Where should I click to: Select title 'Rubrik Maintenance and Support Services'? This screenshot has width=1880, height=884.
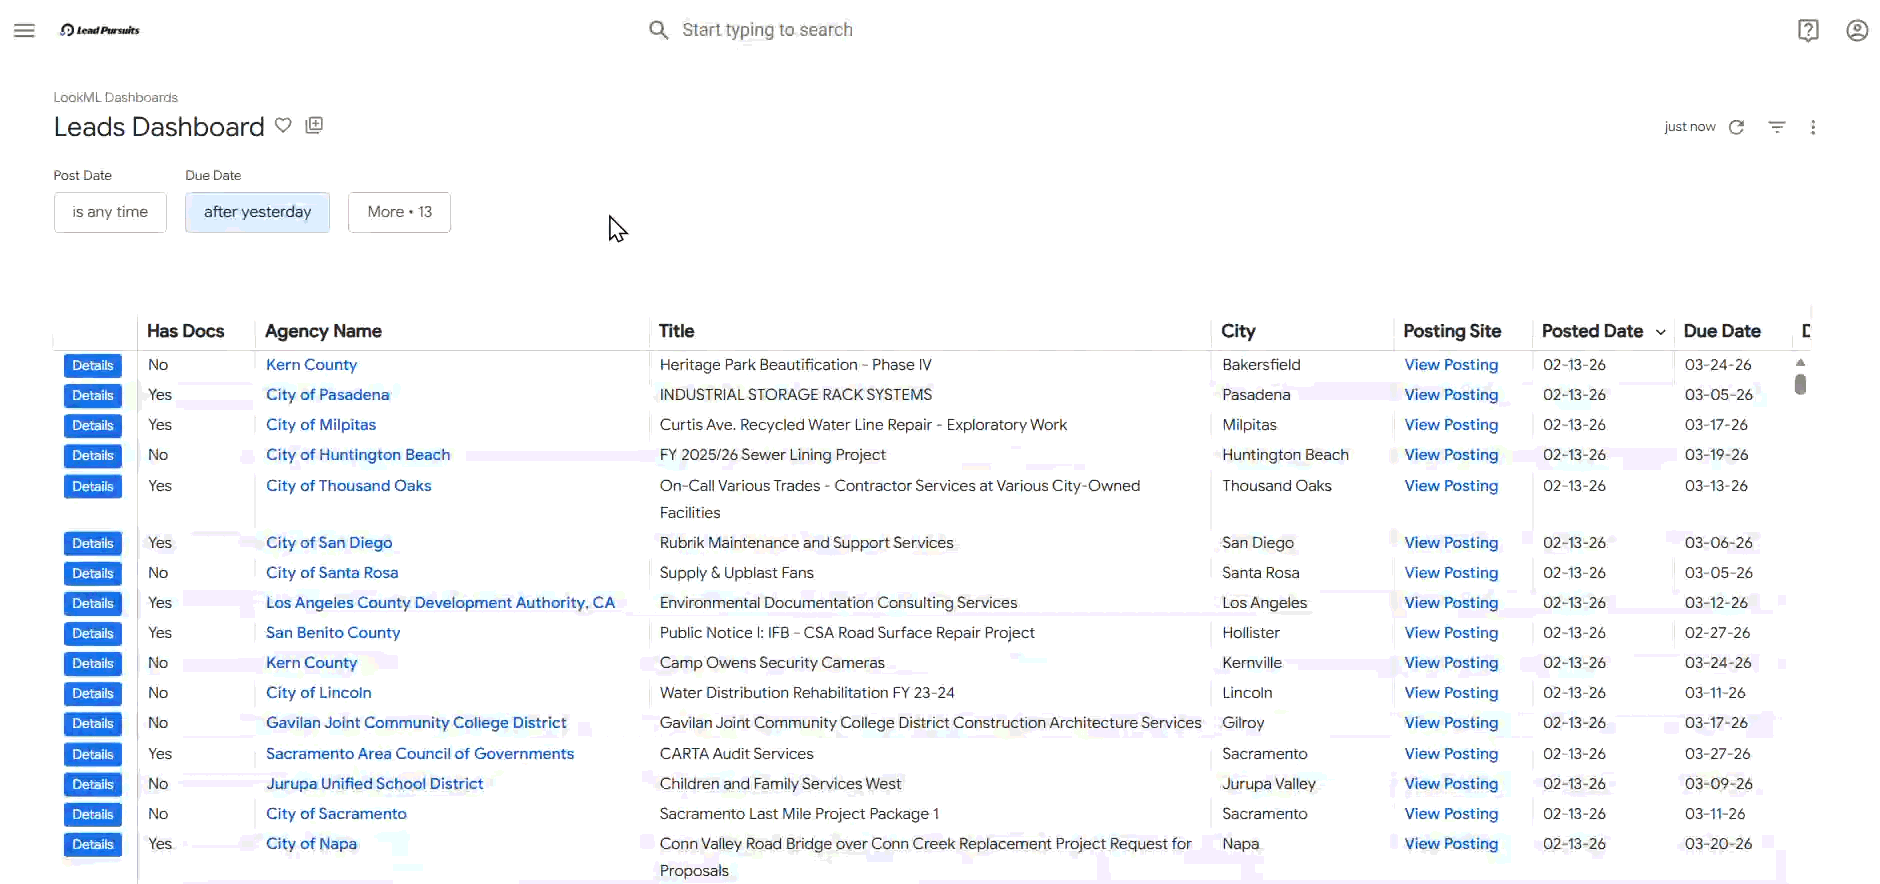click(807, 543)
